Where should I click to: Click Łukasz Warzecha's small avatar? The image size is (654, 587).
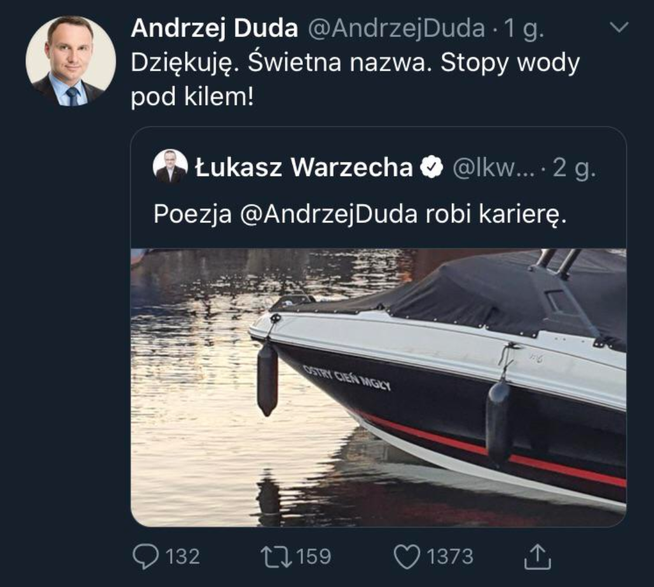(170, 166)
